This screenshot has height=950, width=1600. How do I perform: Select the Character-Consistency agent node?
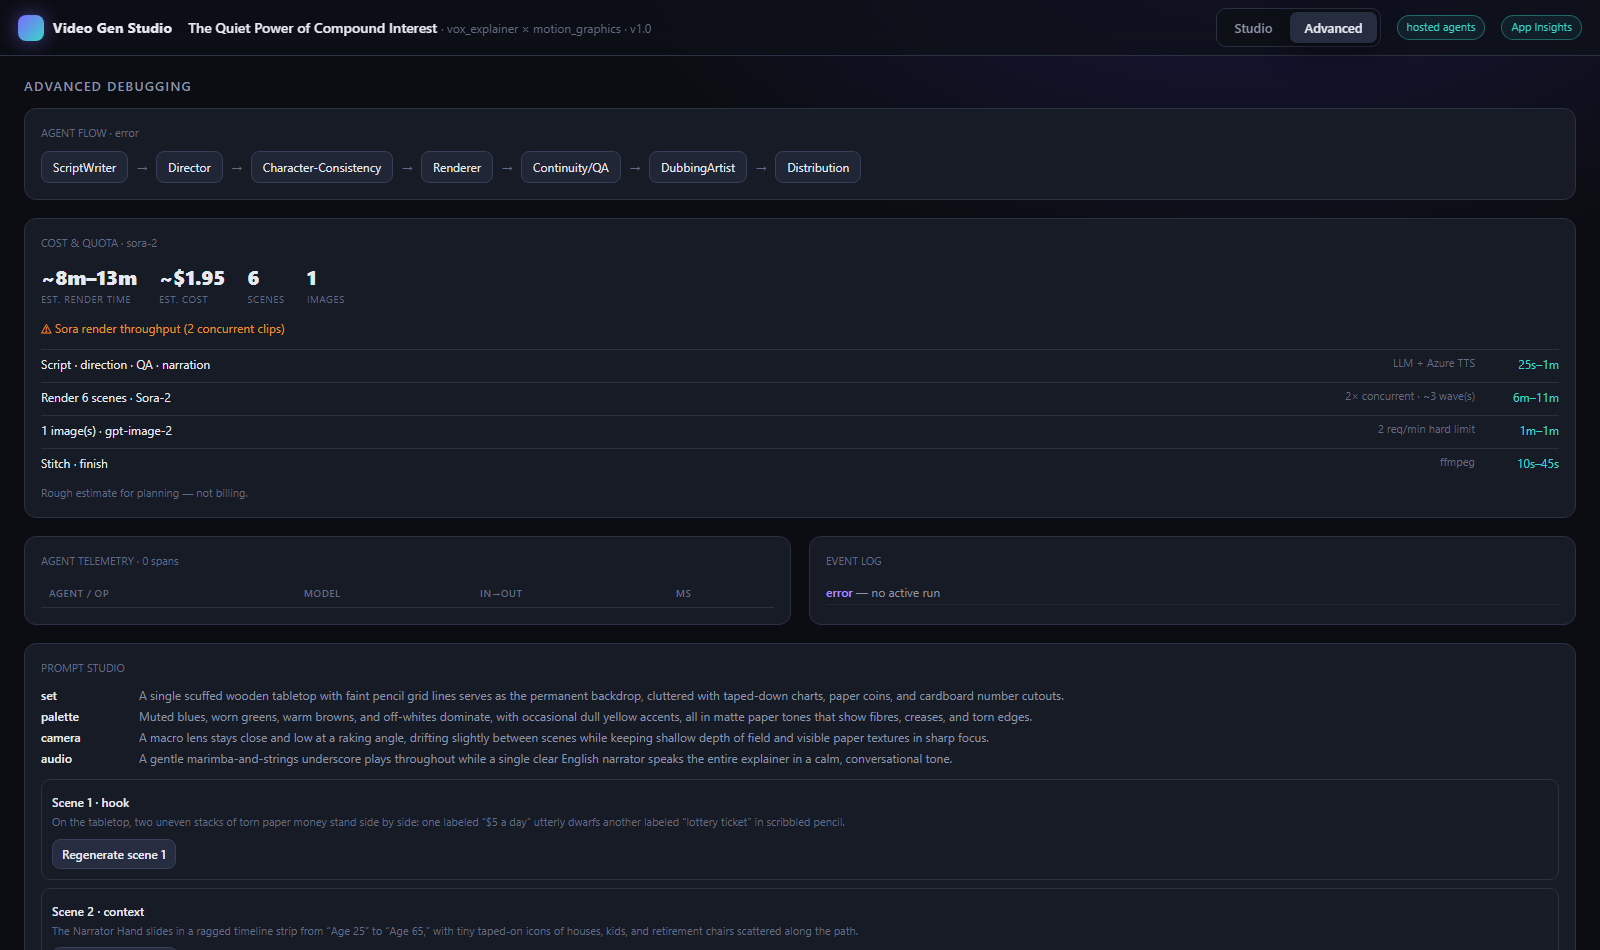[322, 168]
